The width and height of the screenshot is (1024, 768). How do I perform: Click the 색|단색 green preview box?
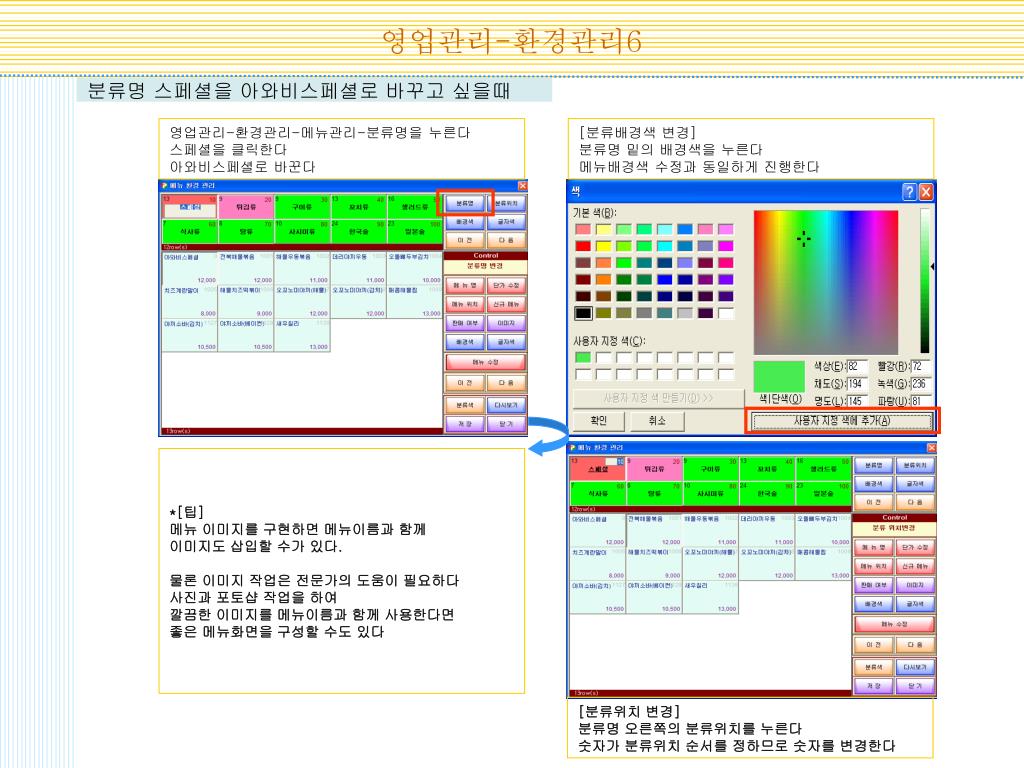click(x=778, y=377)
